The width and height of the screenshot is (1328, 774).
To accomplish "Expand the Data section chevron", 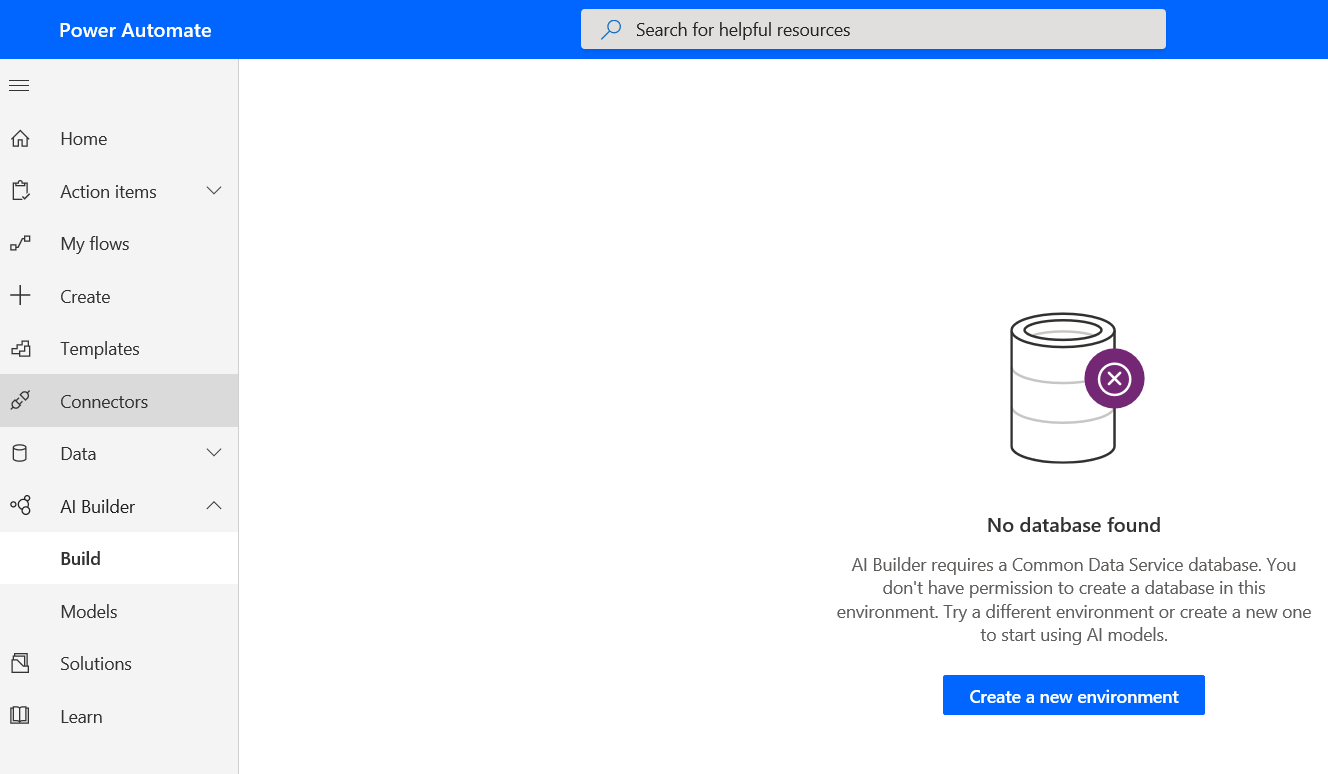I will [x=214, y=453].
